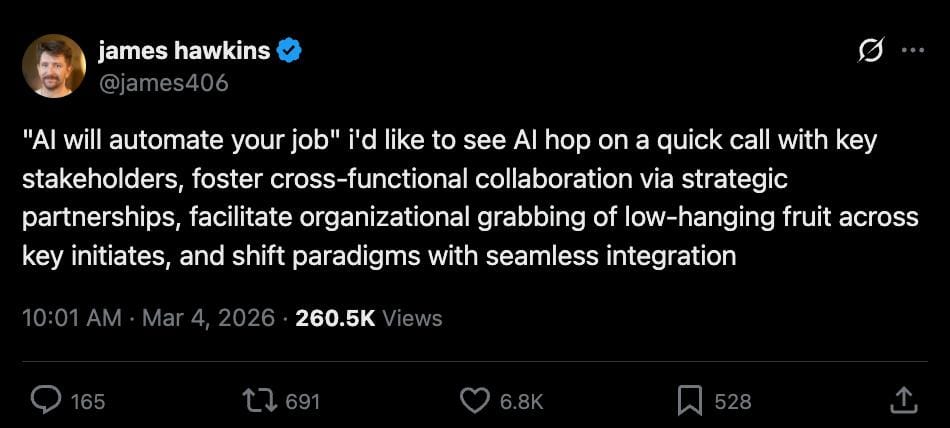Click the 260.5K view count number
The height and width of the screenshot is (428, 950).
(x=335, y=318)
